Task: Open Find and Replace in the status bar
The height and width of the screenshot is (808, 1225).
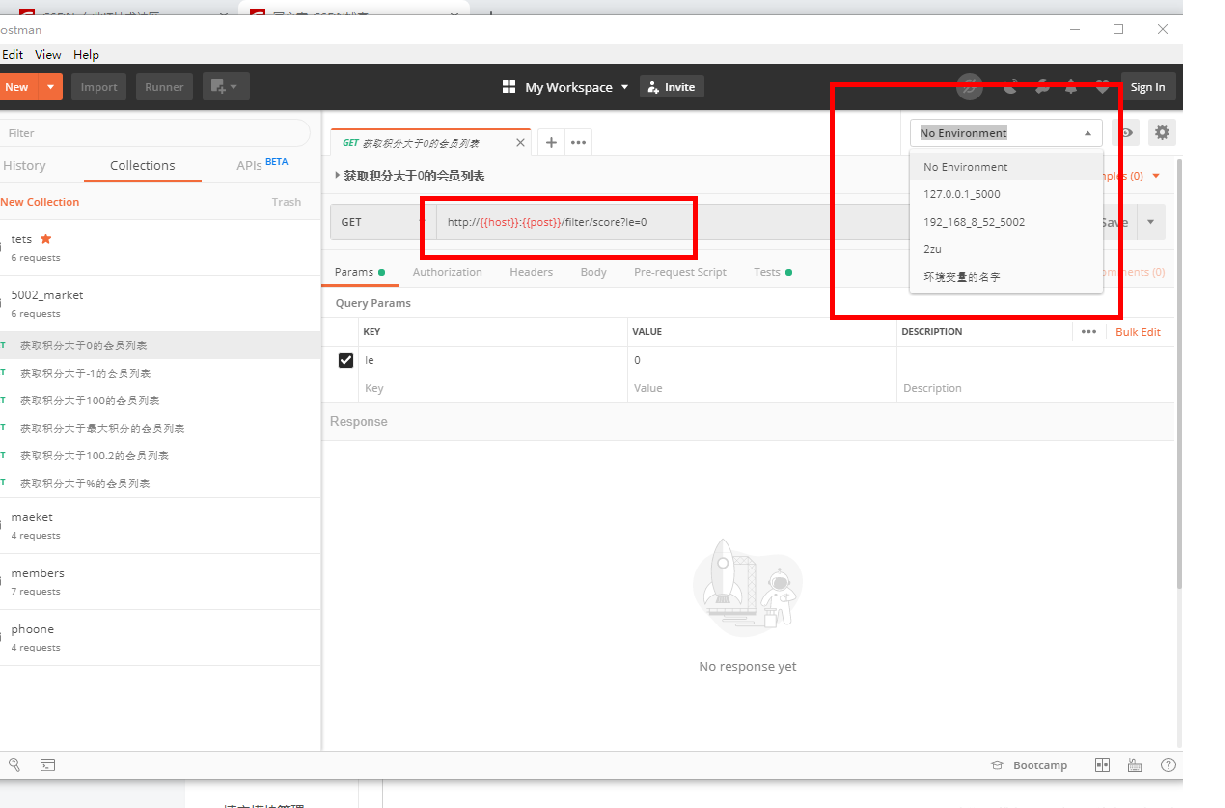Action: point(15,765)
